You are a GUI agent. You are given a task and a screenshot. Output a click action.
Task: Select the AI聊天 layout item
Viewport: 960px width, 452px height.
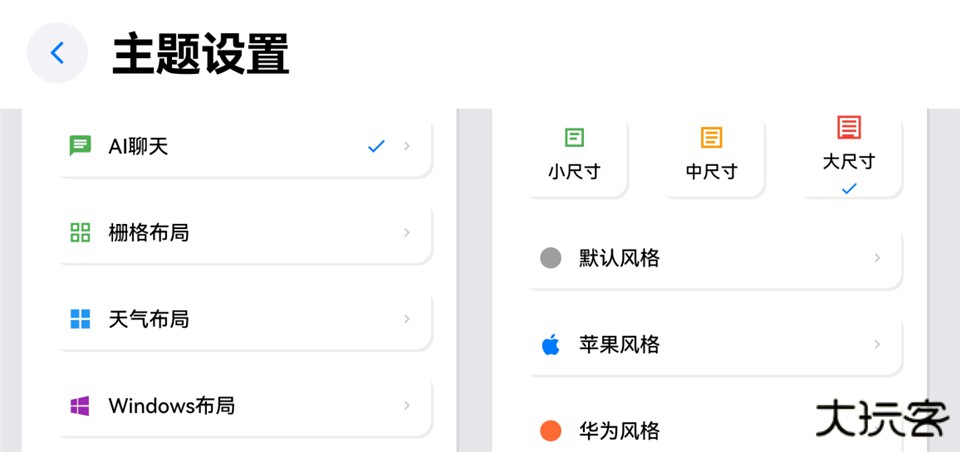(x=240, y=146)
